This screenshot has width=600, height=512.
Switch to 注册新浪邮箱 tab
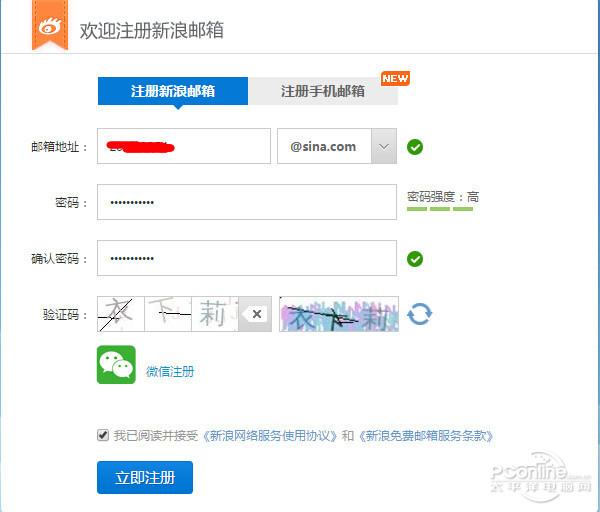coord(173,91)
